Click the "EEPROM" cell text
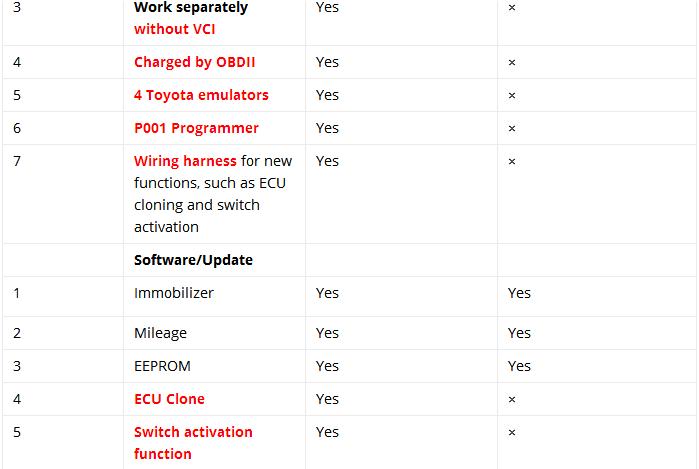The height and width of the screenshot is (469, 699). point(162,366)
